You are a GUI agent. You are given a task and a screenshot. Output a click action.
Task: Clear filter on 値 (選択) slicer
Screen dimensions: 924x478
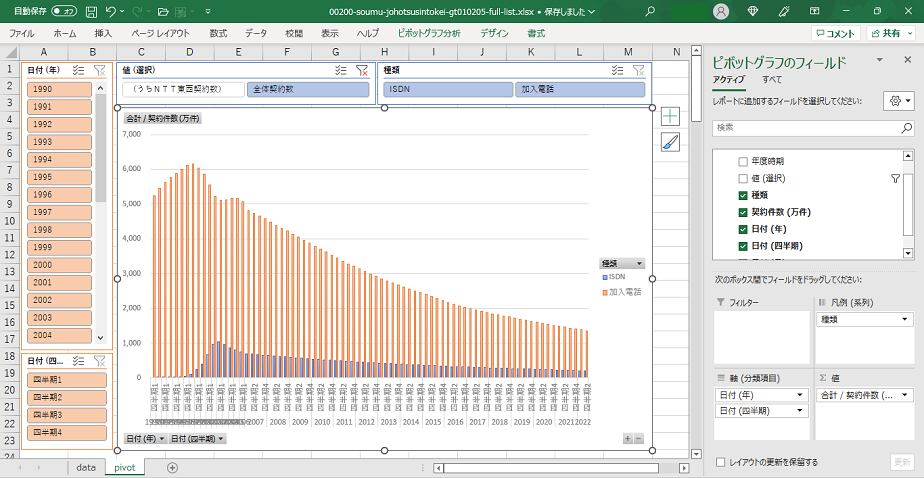click(x=362, y=71)
